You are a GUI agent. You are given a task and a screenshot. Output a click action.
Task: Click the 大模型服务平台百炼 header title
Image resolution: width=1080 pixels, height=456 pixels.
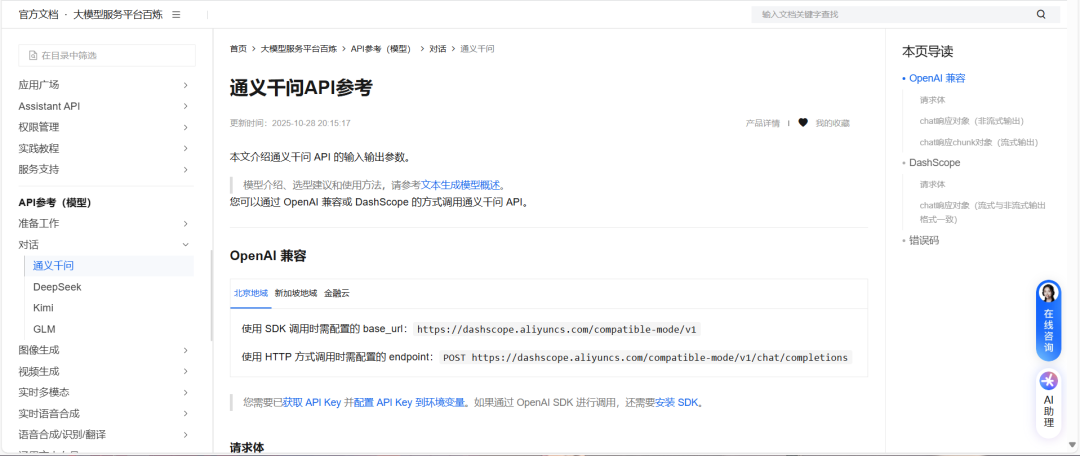point(116,14)
